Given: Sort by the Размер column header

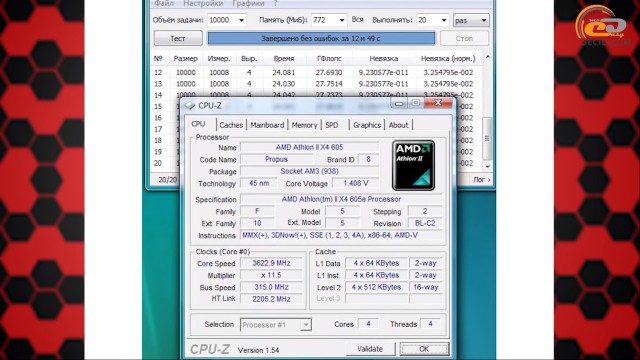Looking at the screenshot, I should pyautogui.click(x=185, y=59).
